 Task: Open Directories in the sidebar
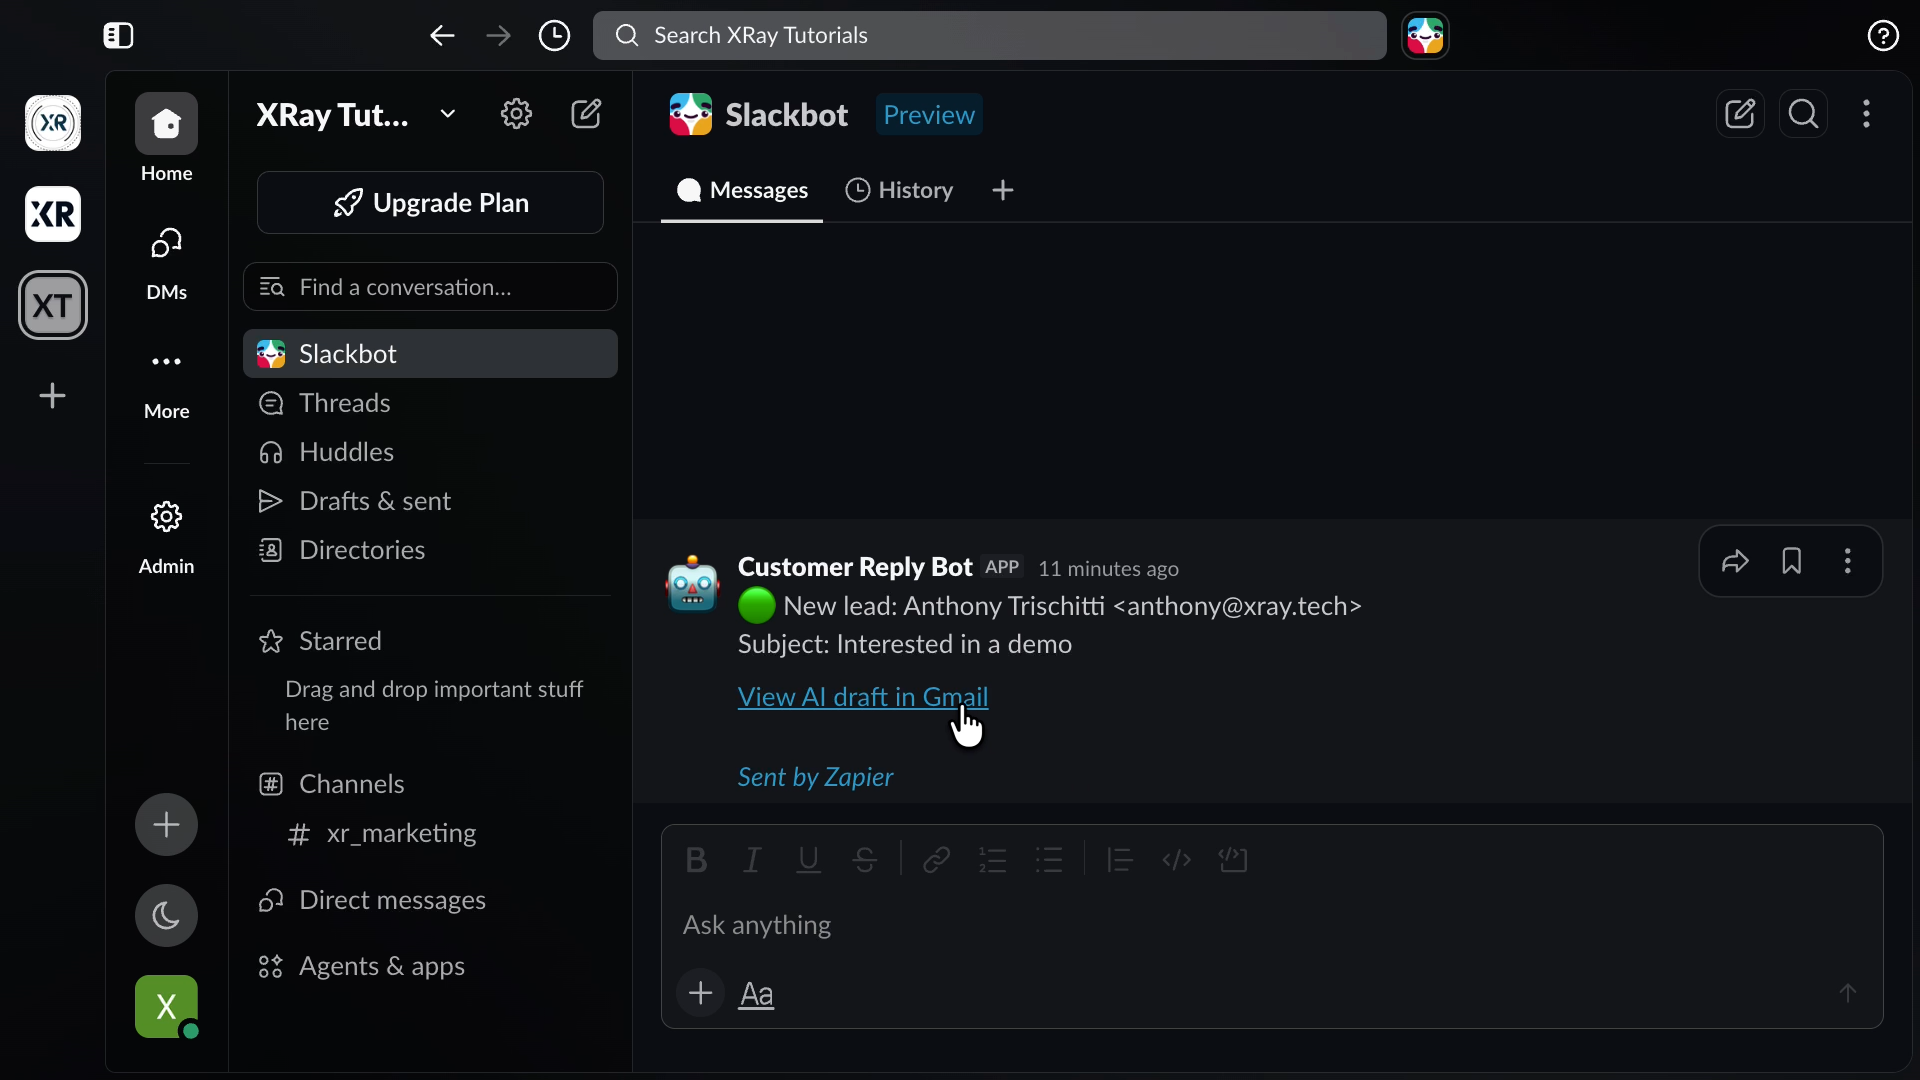(430, 550)
